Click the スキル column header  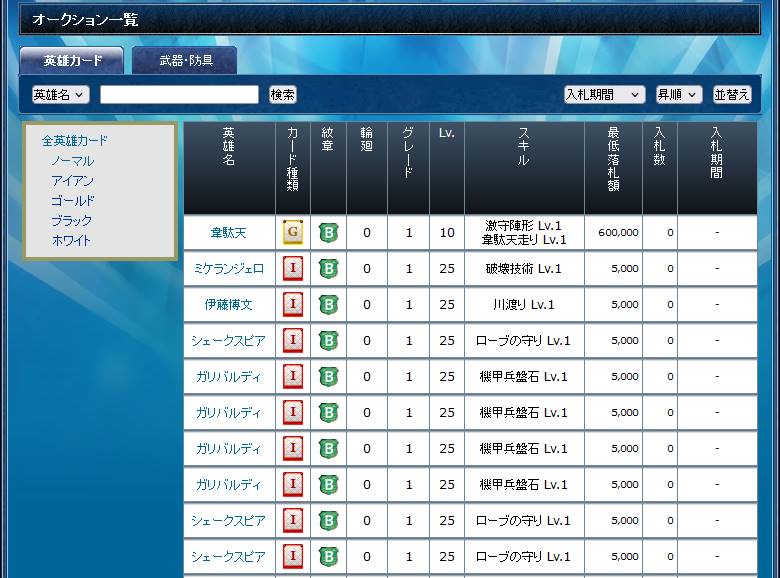524,168
